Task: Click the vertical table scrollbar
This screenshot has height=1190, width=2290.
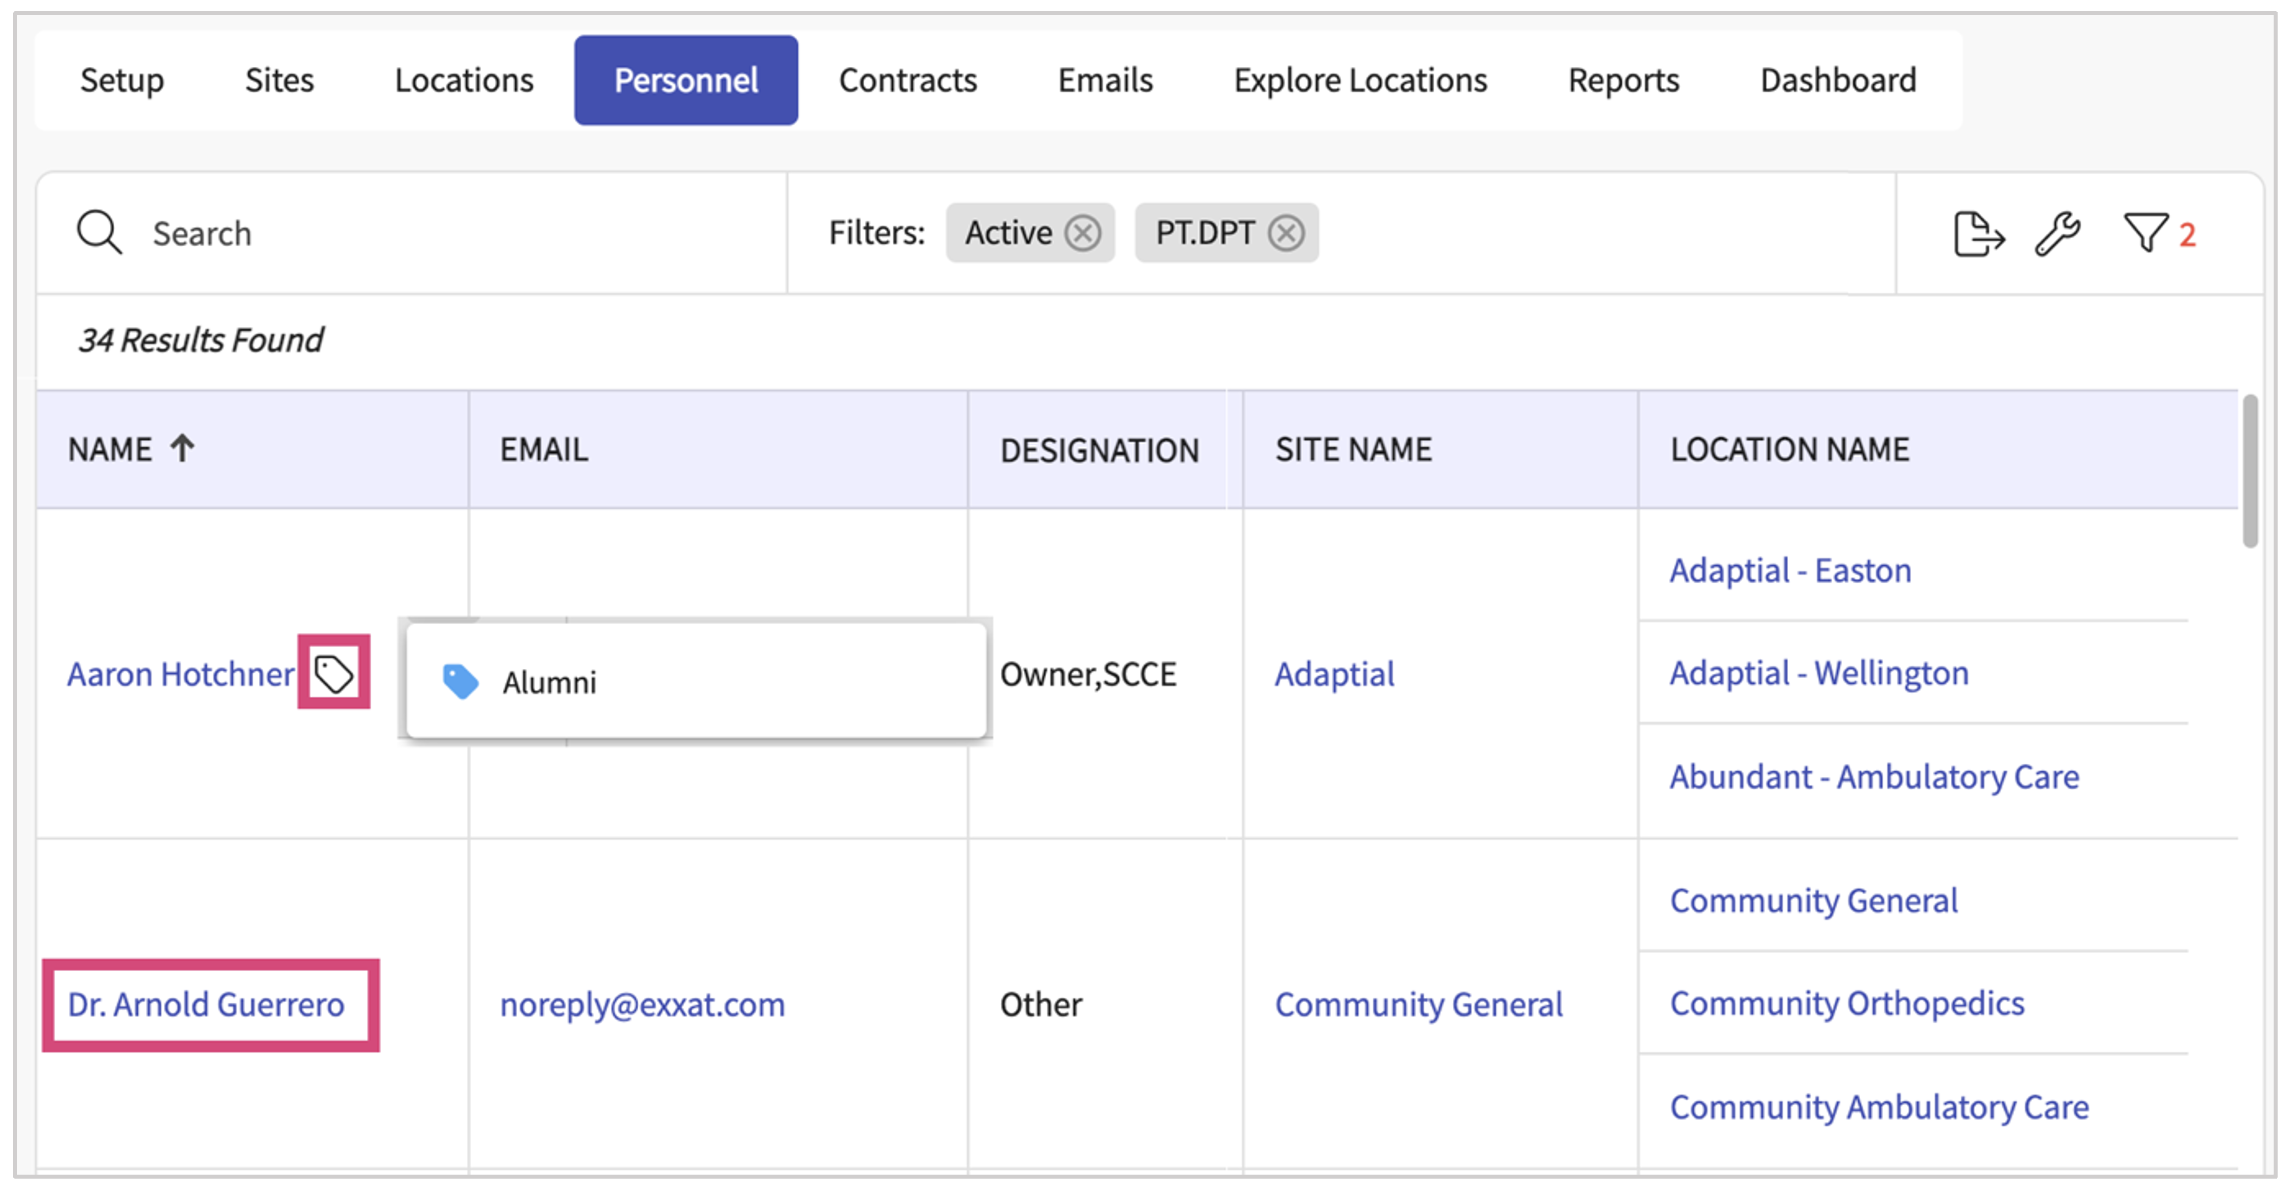Action: 2250,472
